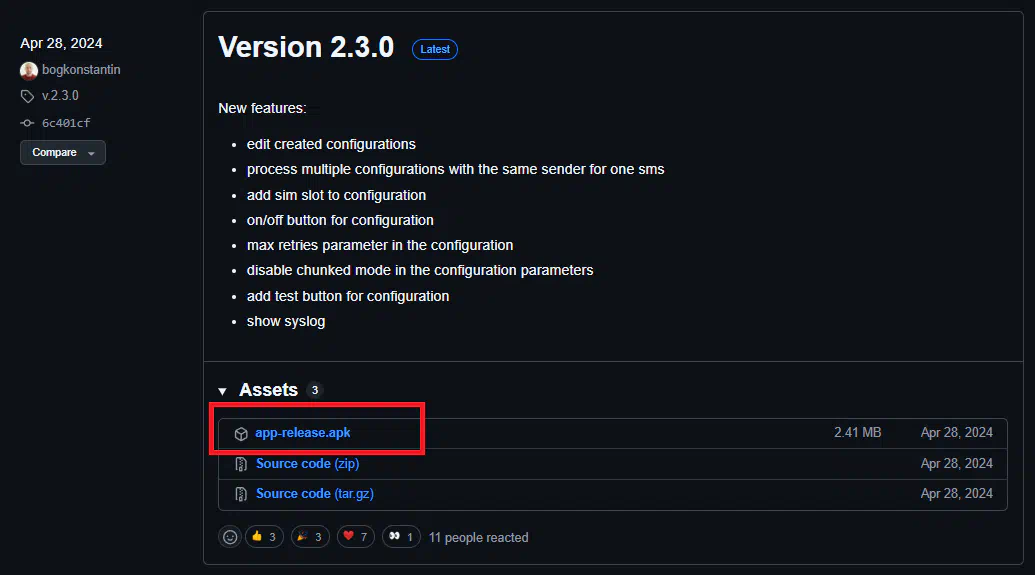The width and height of the screenshot is (1035, 575).
Task: Open the v.2.3.0 tag
Action: click(x=60, y=96)
